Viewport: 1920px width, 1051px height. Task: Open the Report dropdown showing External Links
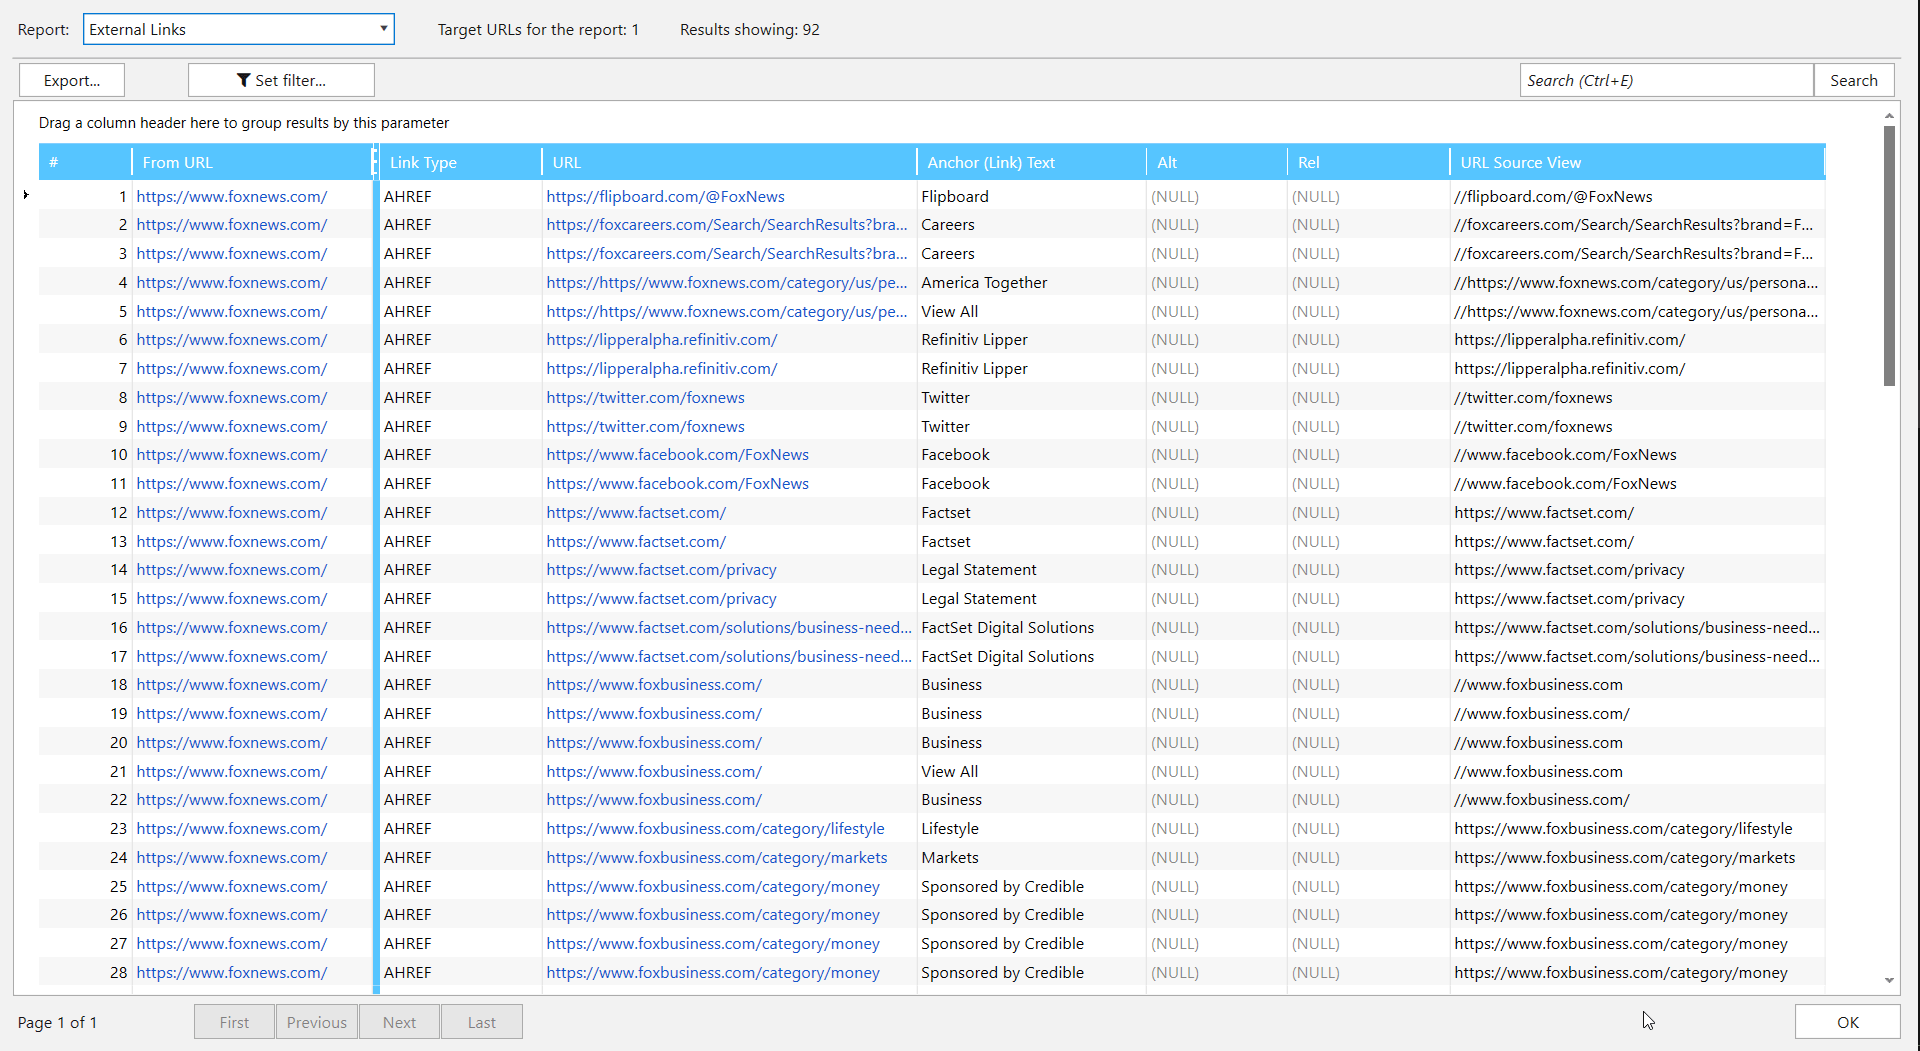[x=238, y=29]
